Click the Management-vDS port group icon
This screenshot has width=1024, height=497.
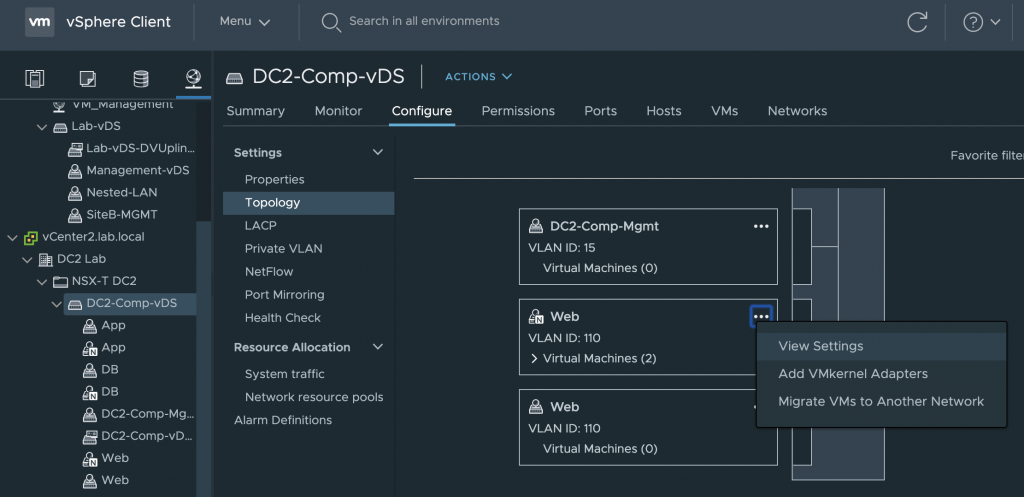pos(75,171)
